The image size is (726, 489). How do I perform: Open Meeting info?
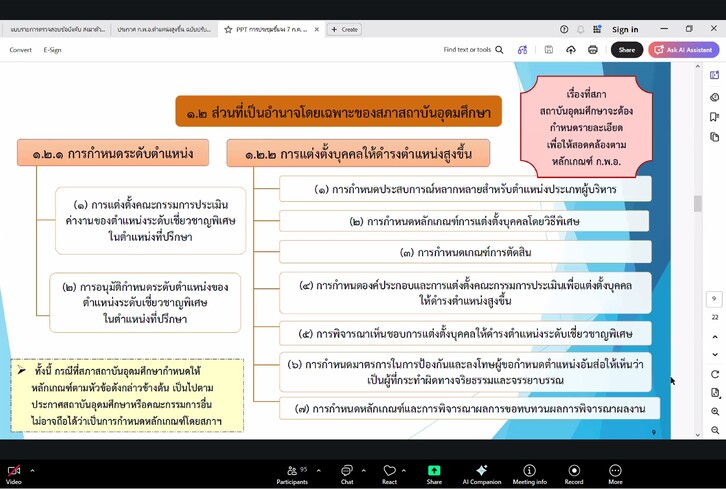pyautogui.click(x=530, y=475)
